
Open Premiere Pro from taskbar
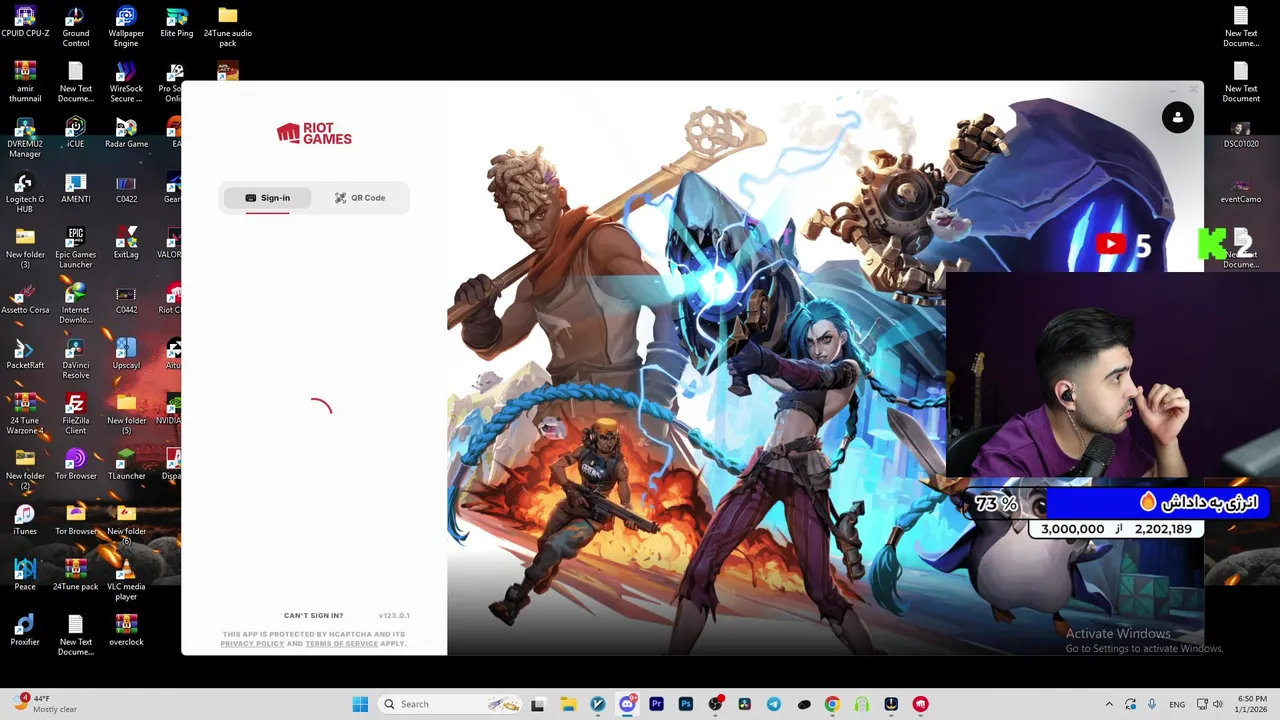coord(656,704)
